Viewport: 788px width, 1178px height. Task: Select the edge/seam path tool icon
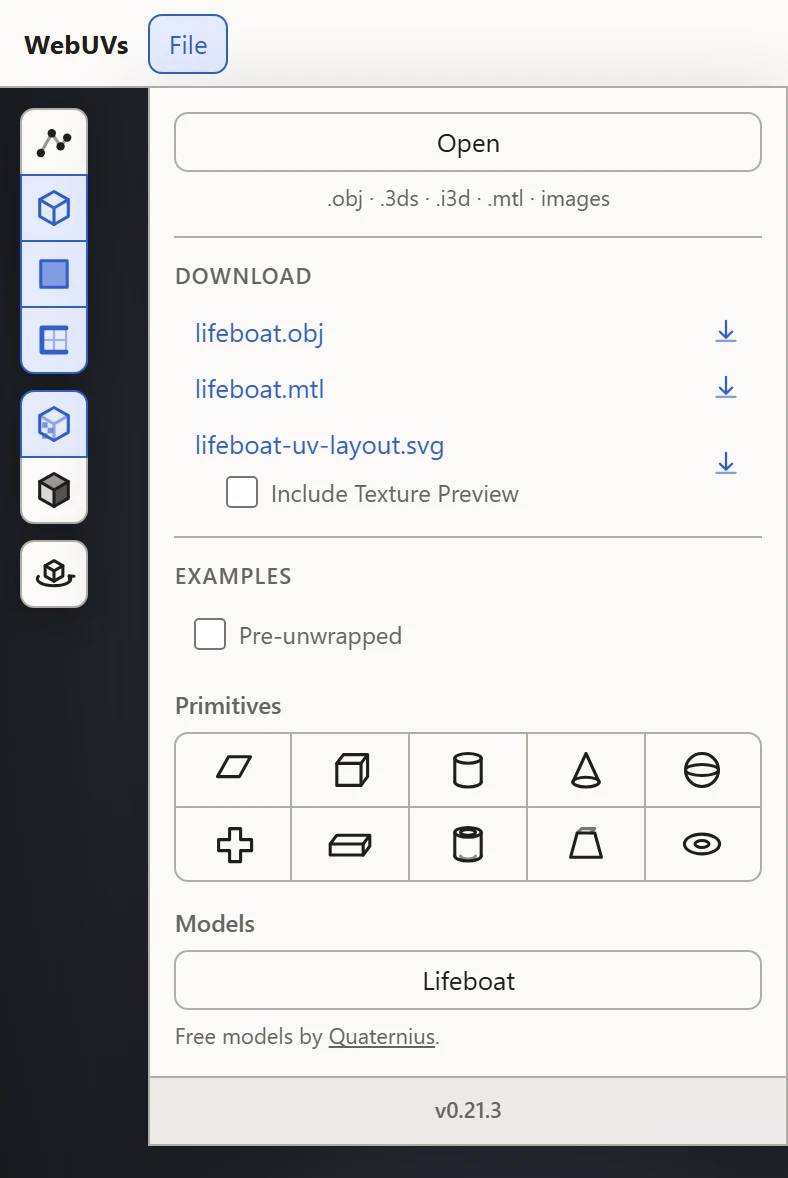pyautogui.click(x=54, y=142)
